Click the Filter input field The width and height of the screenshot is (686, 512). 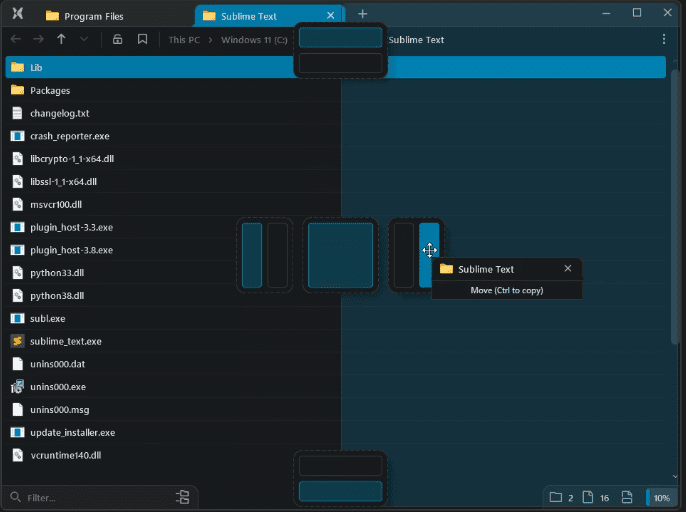101,498
